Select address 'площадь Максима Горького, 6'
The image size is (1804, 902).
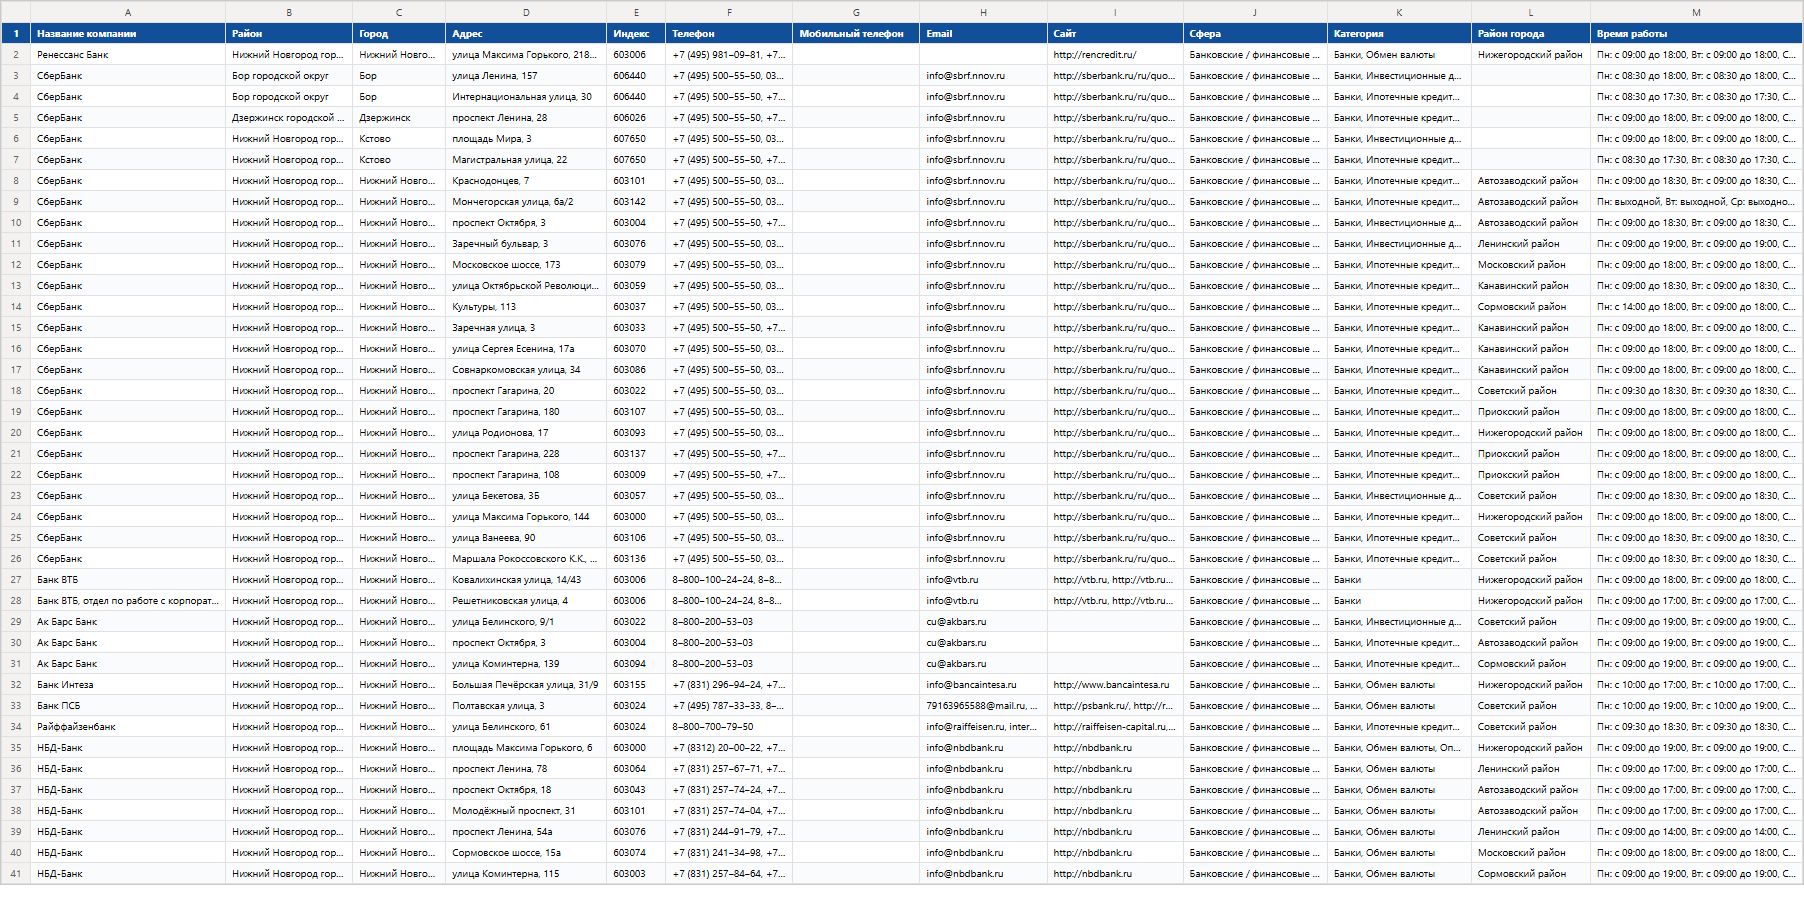[526, 748]
